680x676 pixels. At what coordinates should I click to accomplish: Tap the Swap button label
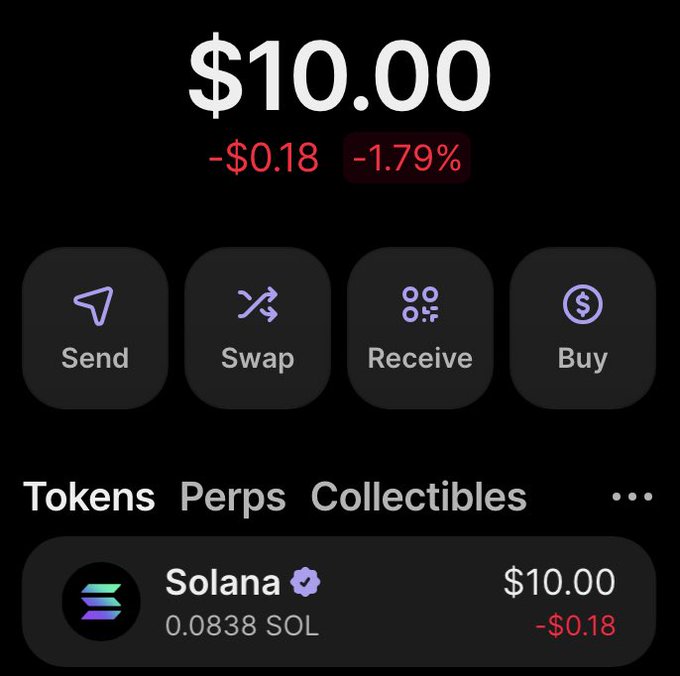(258, 359)
